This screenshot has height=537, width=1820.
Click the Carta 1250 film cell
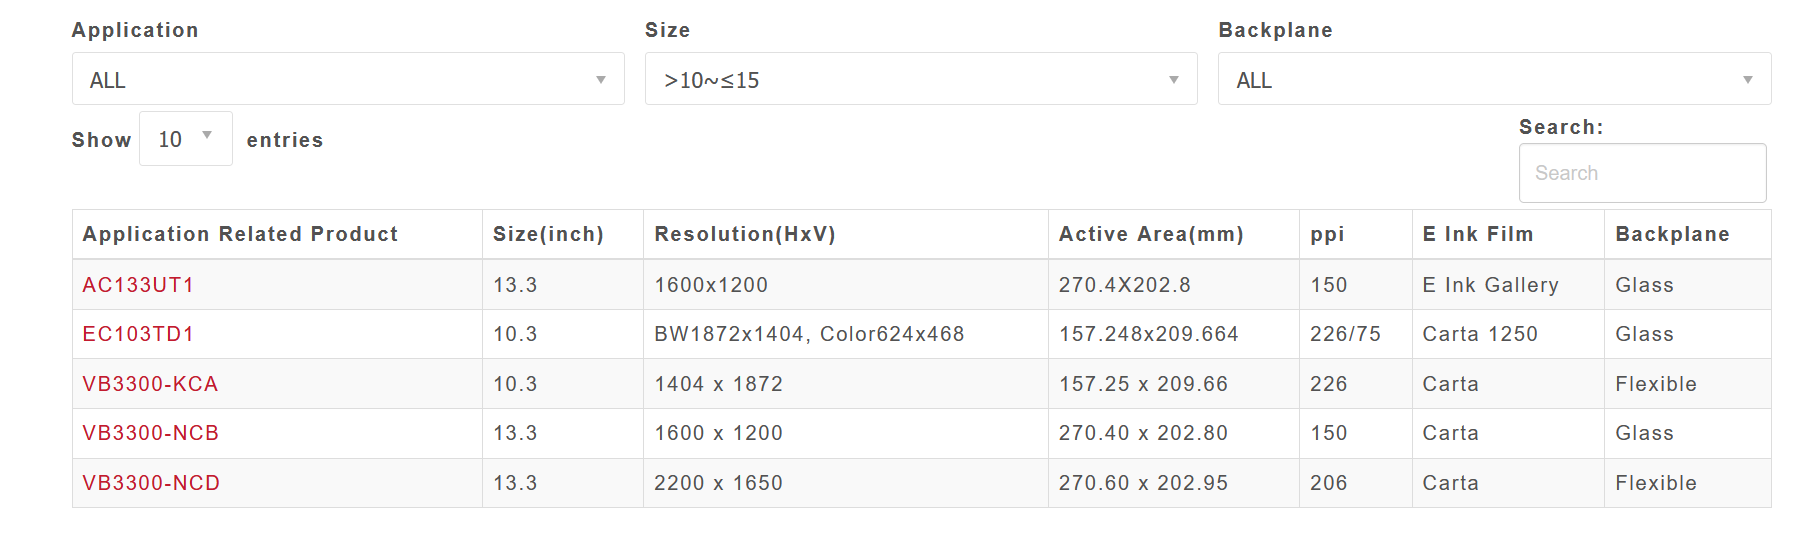coord(1480,334)
